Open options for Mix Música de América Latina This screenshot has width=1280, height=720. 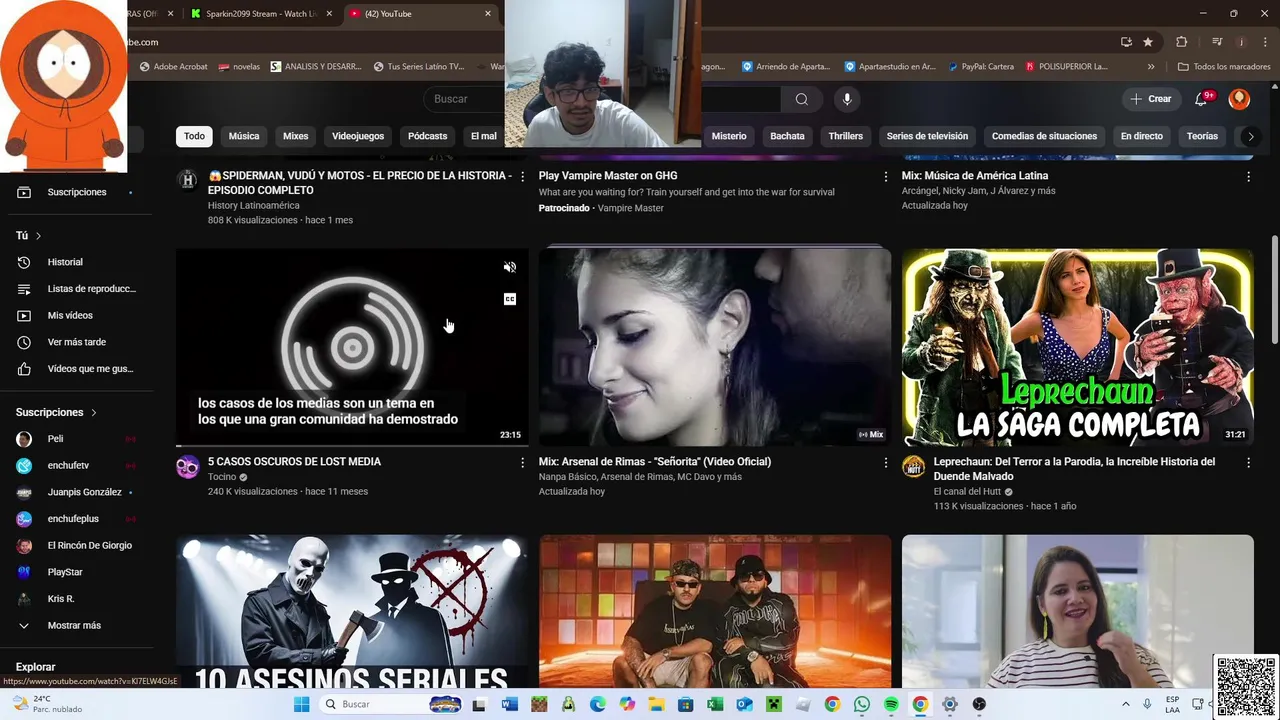[x=1248, y=177]
